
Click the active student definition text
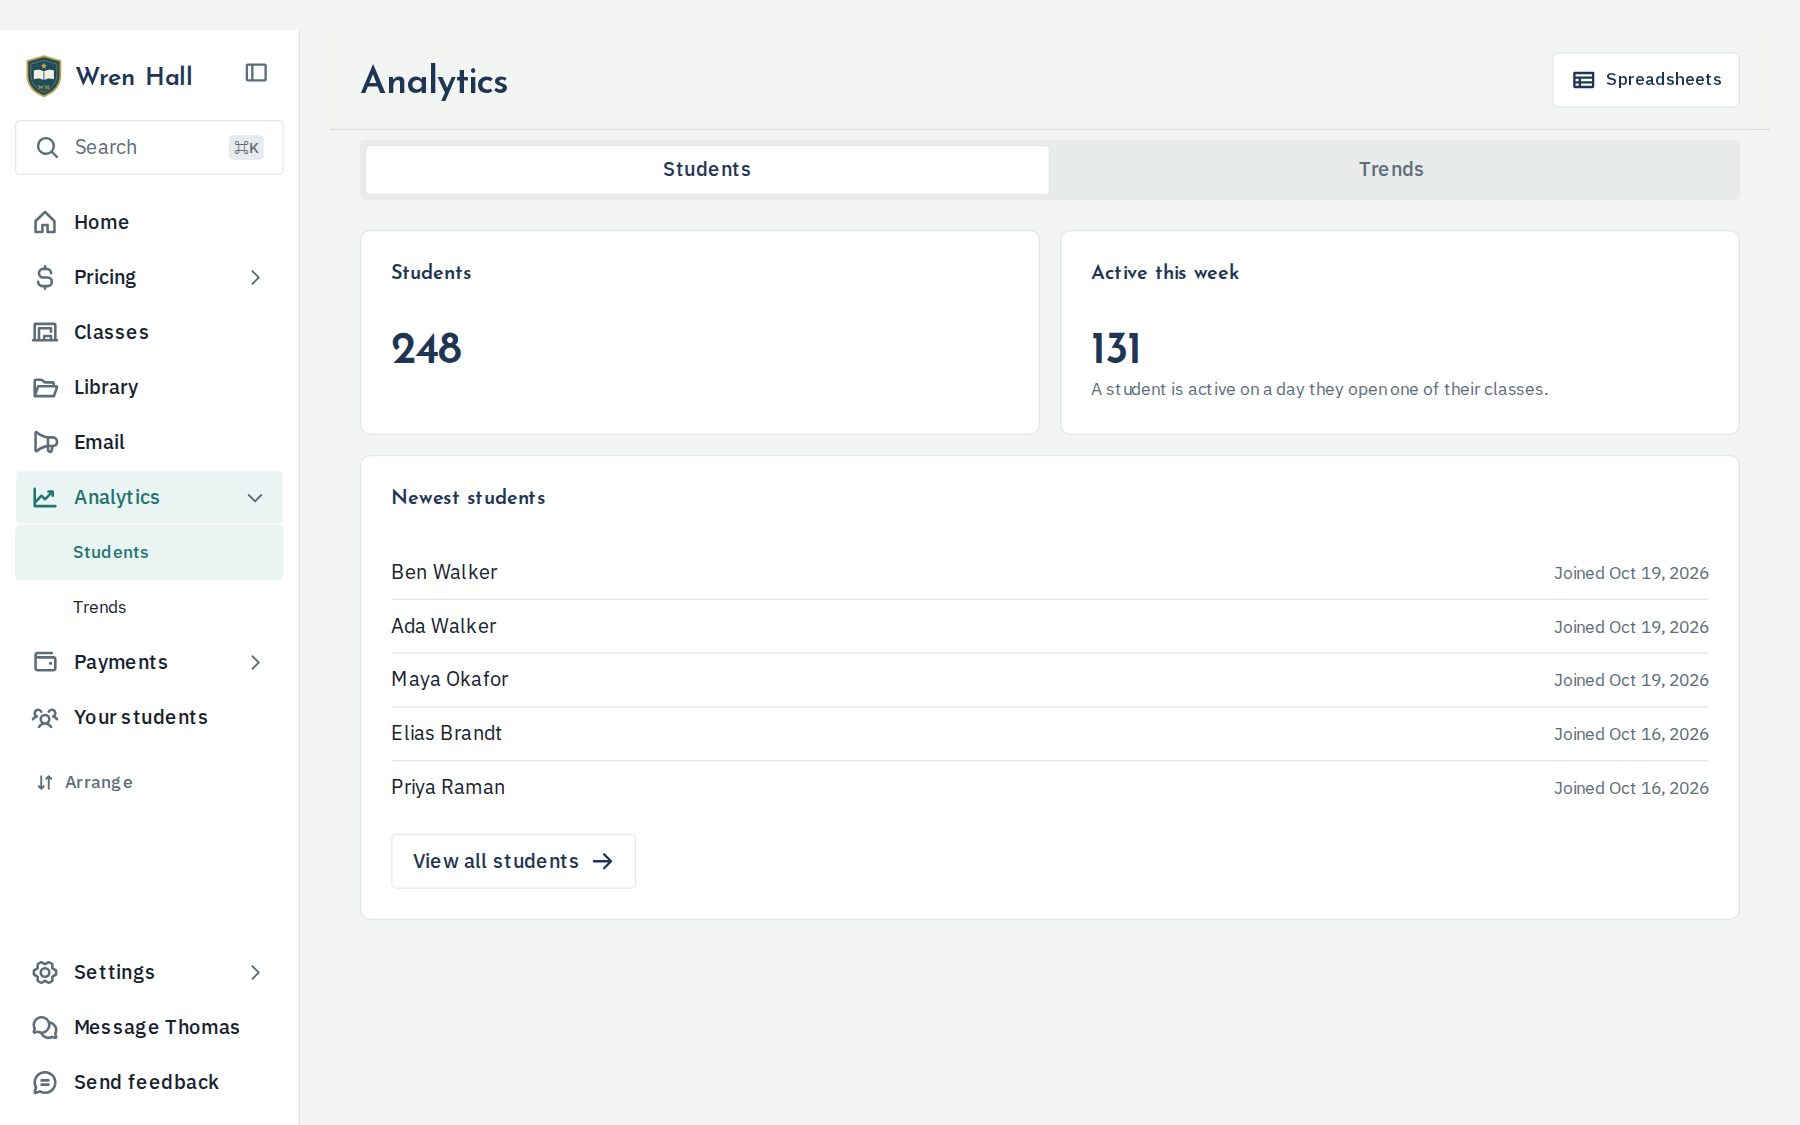1319,389
